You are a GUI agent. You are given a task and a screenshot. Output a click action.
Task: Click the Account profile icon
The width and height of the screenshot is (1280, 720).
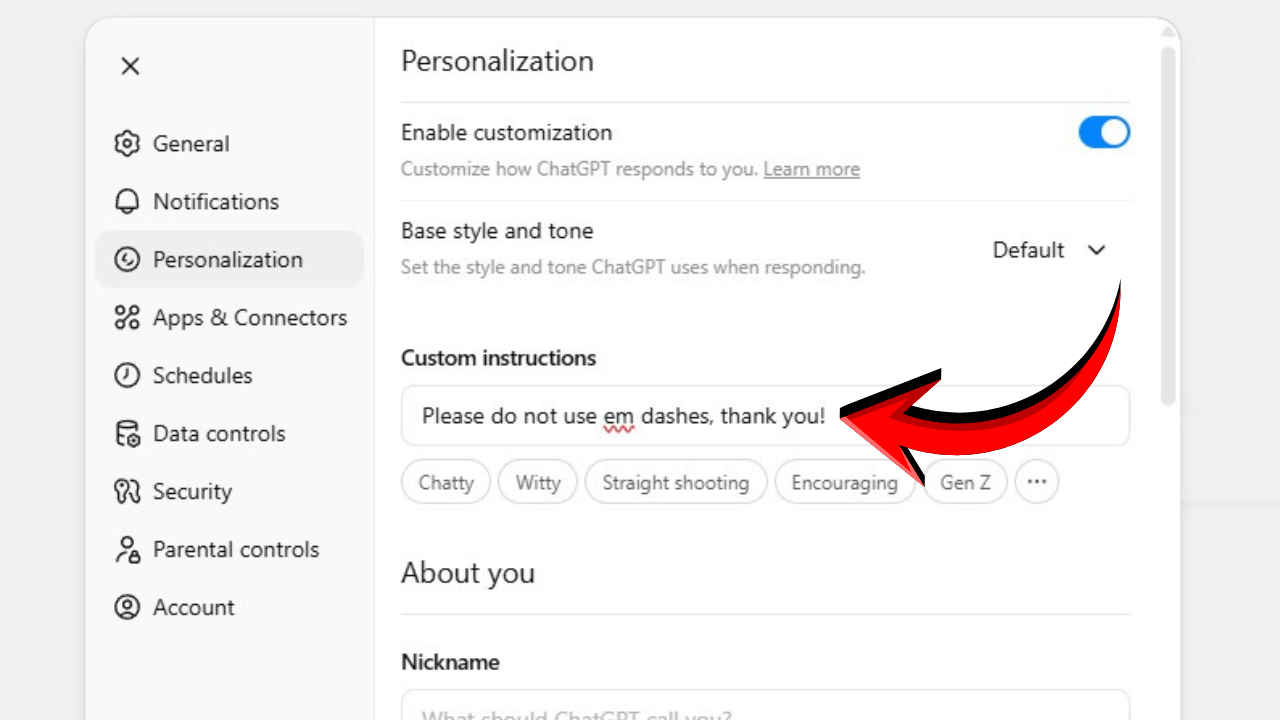pyautogui.click(x=127, y=607)
